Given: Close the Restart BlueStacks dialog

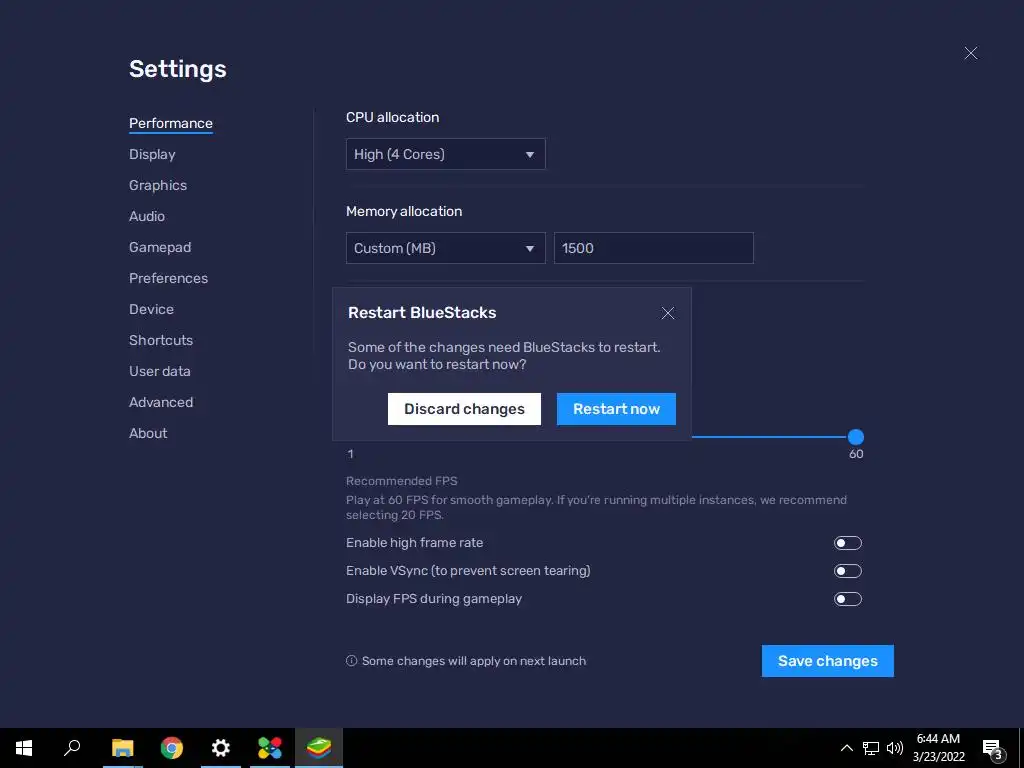Looking at the screenshot, I should click(x=667, y=313).
